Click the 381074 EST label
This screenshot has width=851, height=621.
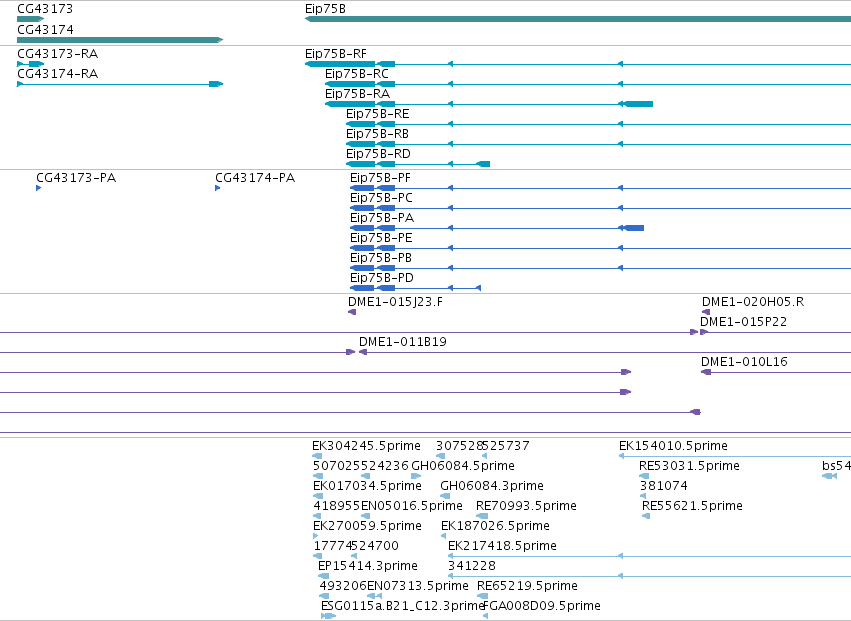click(664, 486)
